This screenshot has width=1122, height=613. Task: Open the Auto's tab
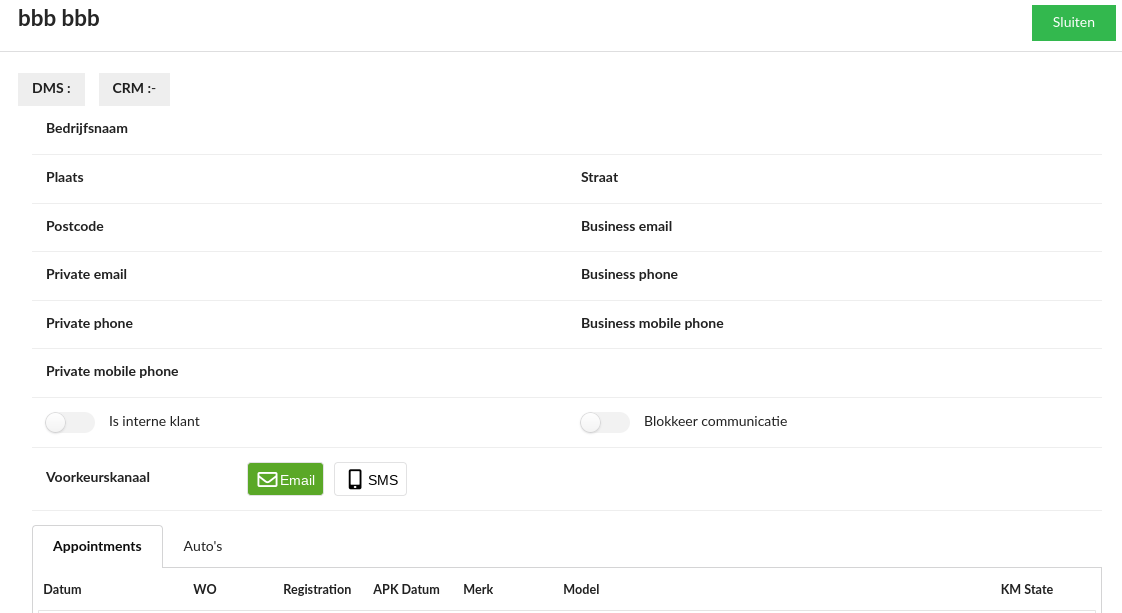click(x=203, y=546)
